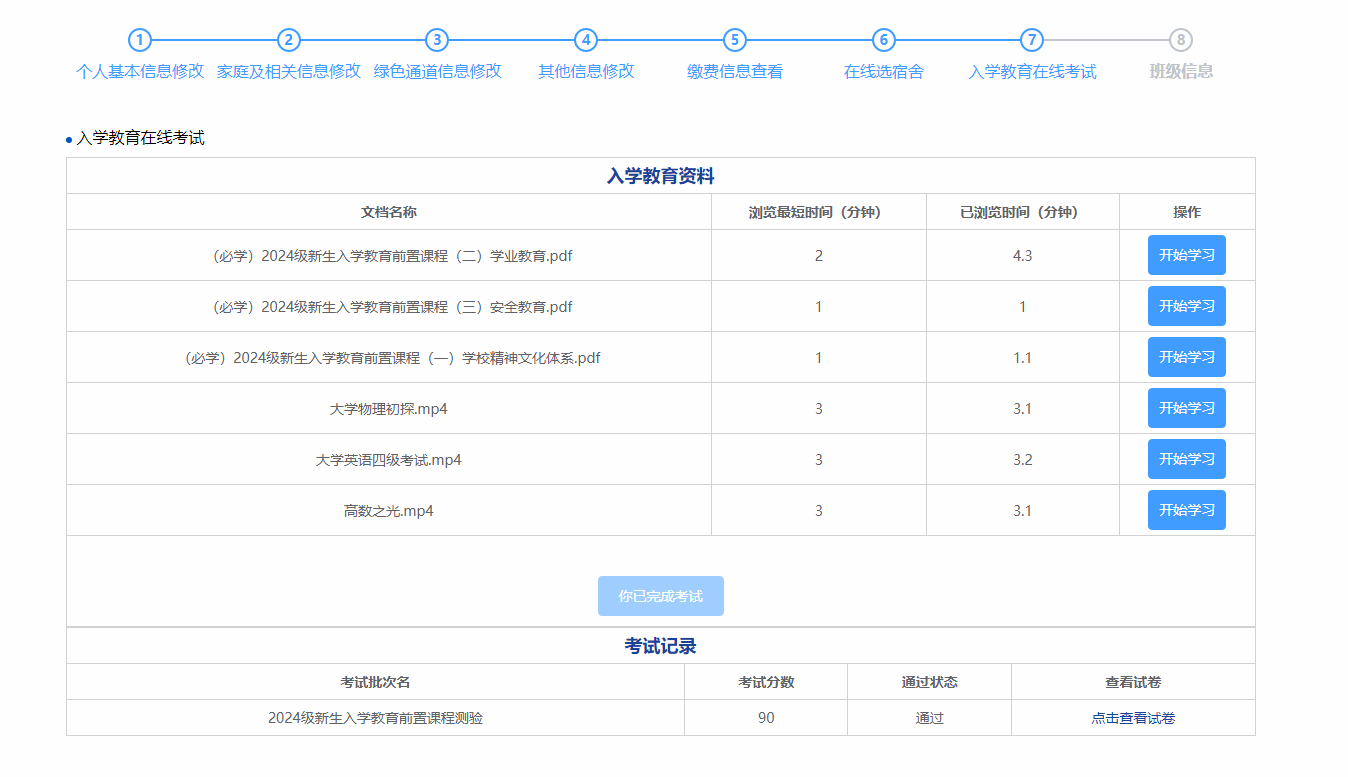Screen dimensions: 1348x777
Task: Click the 你已完成考试 button
Action: [660, 596]
